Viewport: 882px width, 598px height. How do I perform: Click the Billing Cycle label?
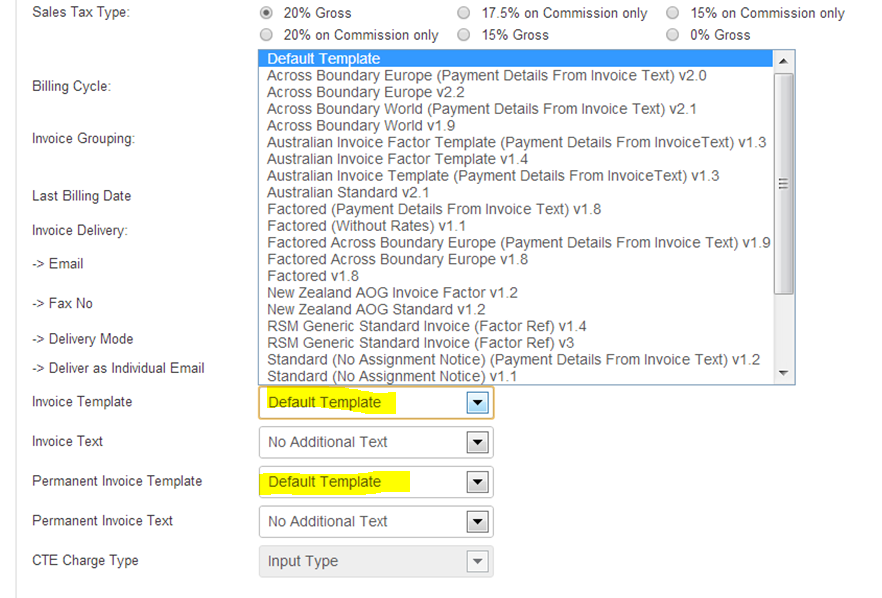click(71, 86)
